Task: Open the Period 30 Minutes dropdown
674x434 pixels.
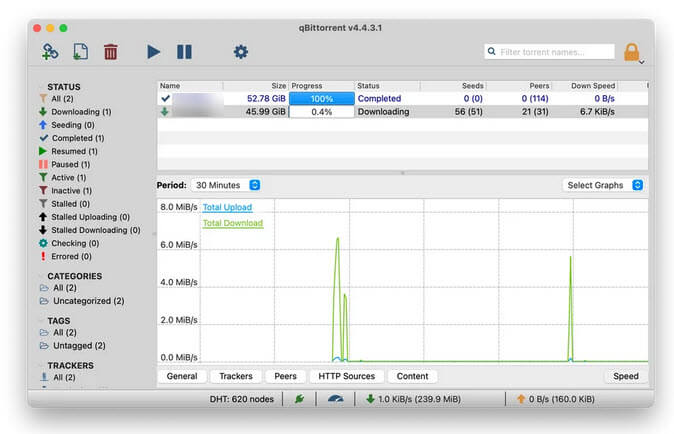Action: tap(226, 185)
